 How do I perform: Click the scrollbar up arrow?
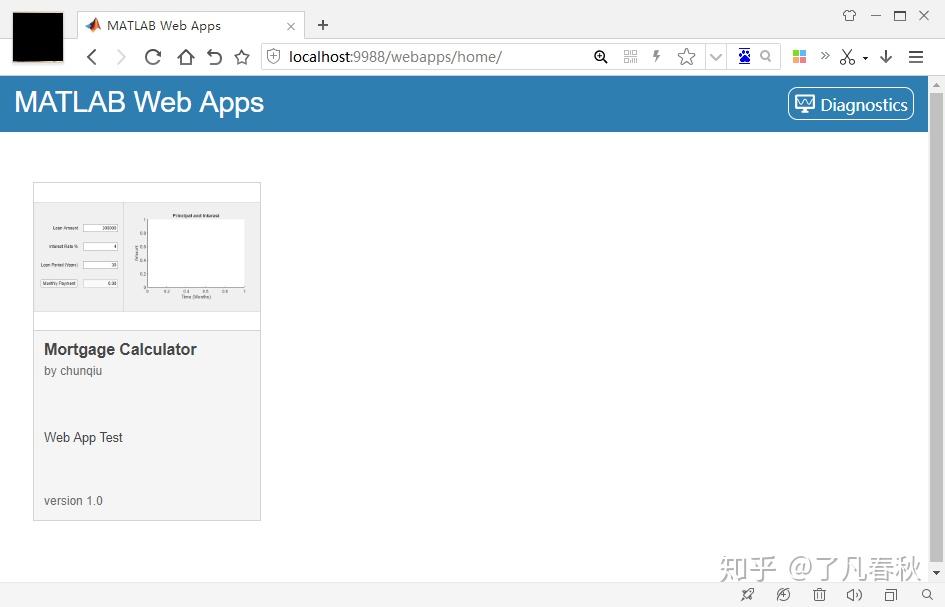936,85
